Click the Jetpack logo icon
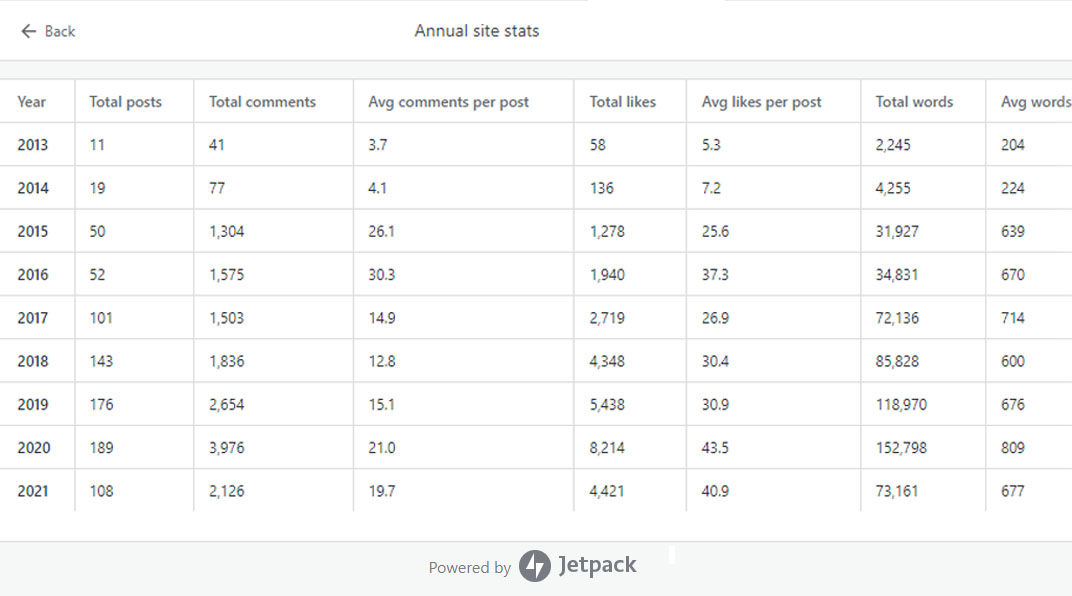 pos(535,566)
